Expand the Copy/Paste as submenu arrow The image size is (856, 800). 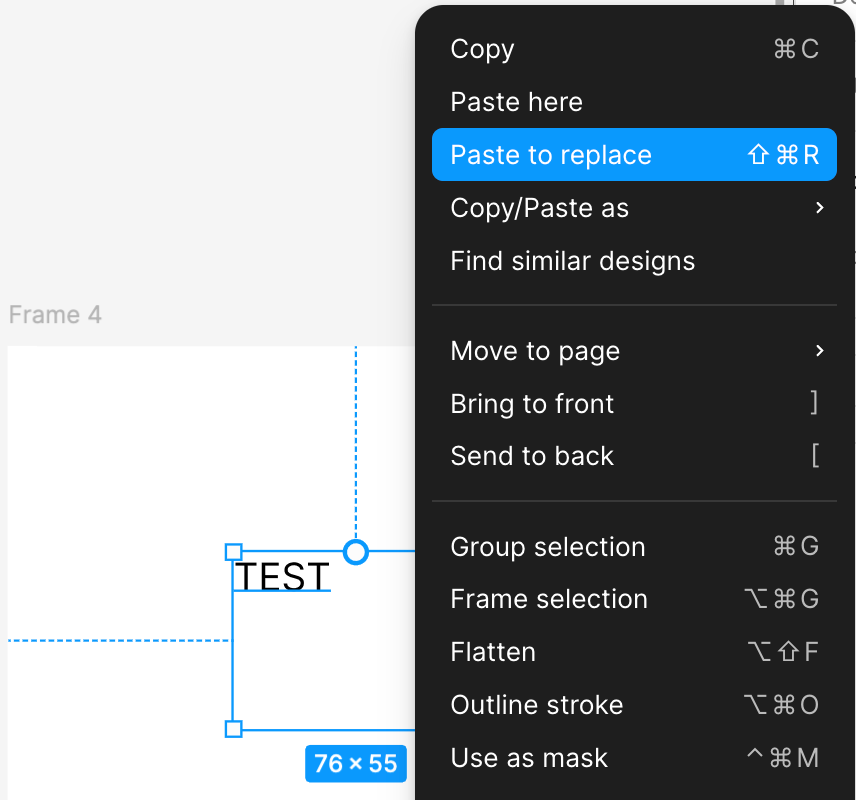(x=819, y=208)
